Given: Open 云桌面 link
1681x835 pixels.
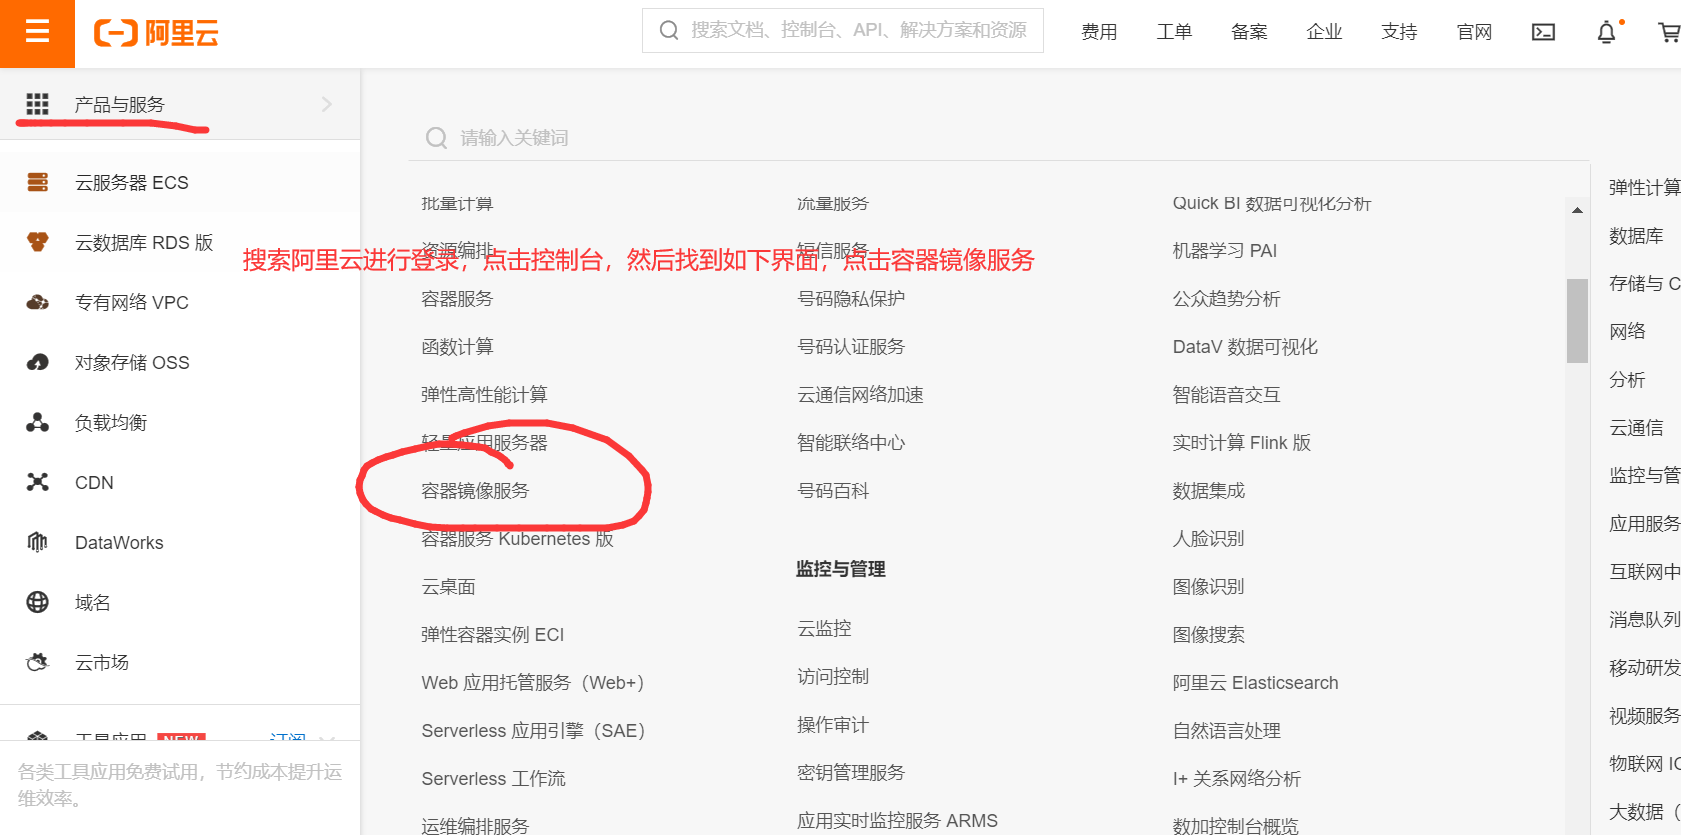Looking at the screenshot, I should (448, 587).
